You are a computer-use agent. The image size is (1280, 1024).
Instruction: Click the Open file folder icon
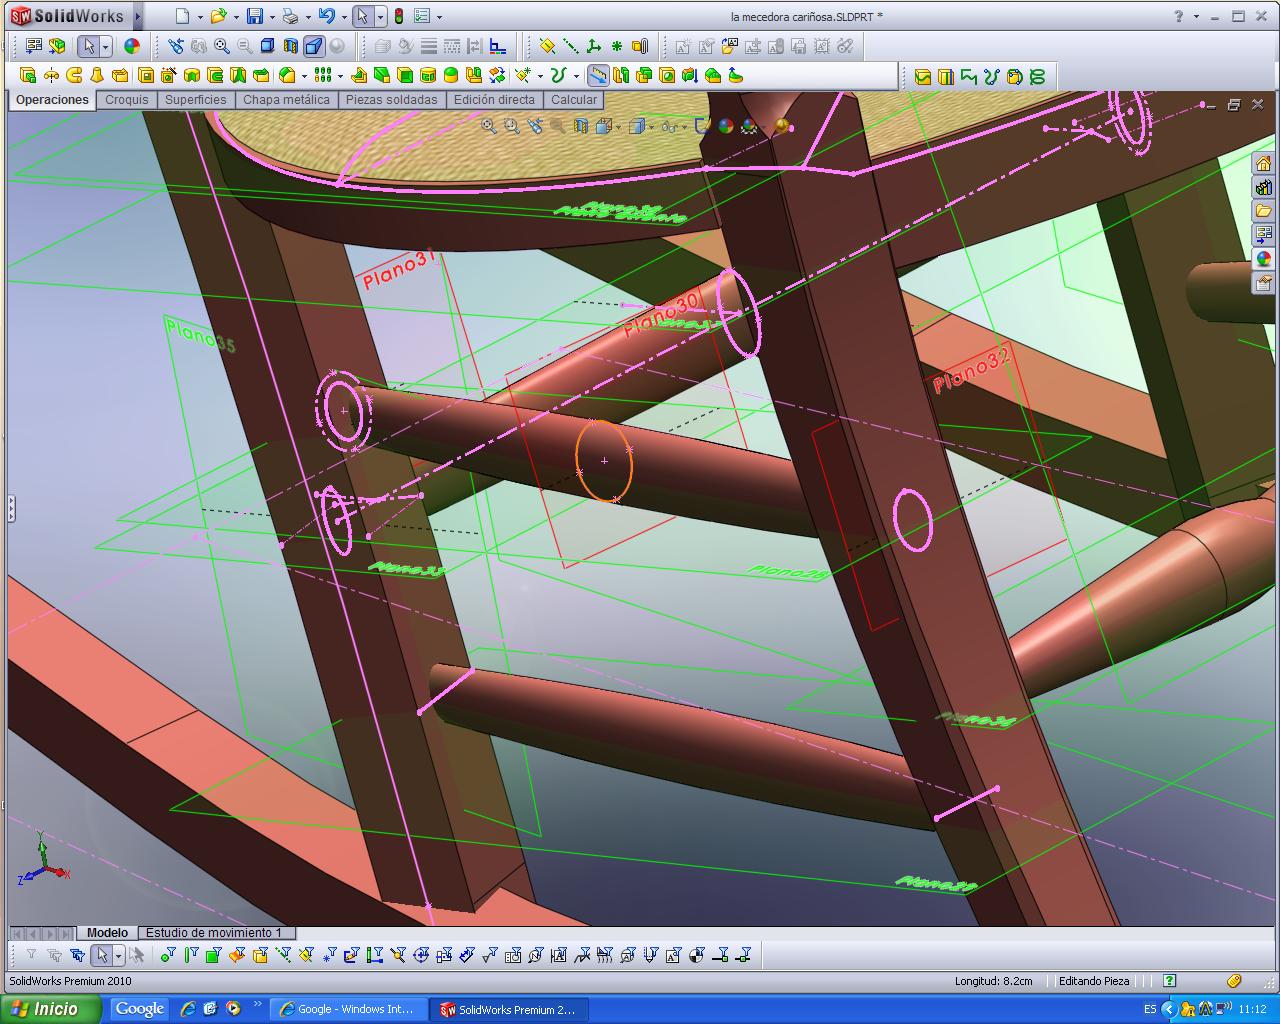coord(218,16)
